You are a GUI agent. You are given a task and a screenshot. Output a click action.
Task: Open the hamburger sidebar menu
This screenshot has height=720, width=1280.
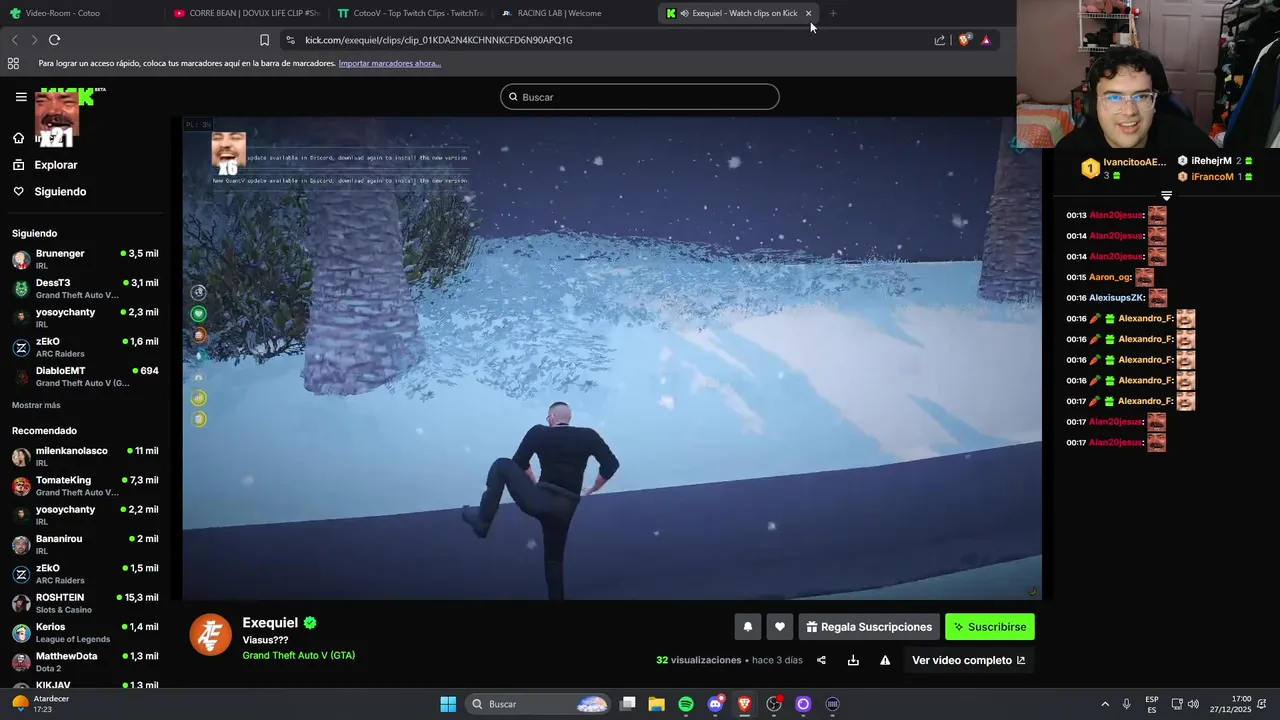(21, 97)
